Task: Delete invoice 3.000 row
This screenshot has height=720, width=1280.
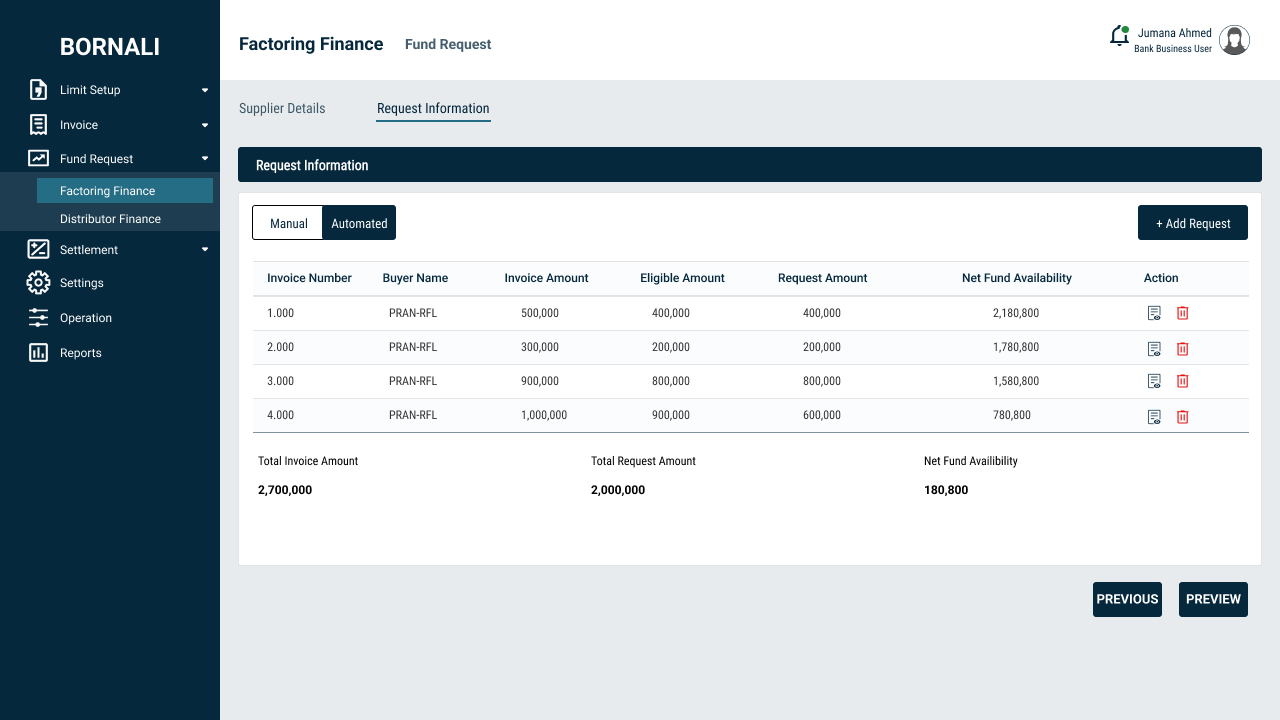Action: click(1182, 381)
